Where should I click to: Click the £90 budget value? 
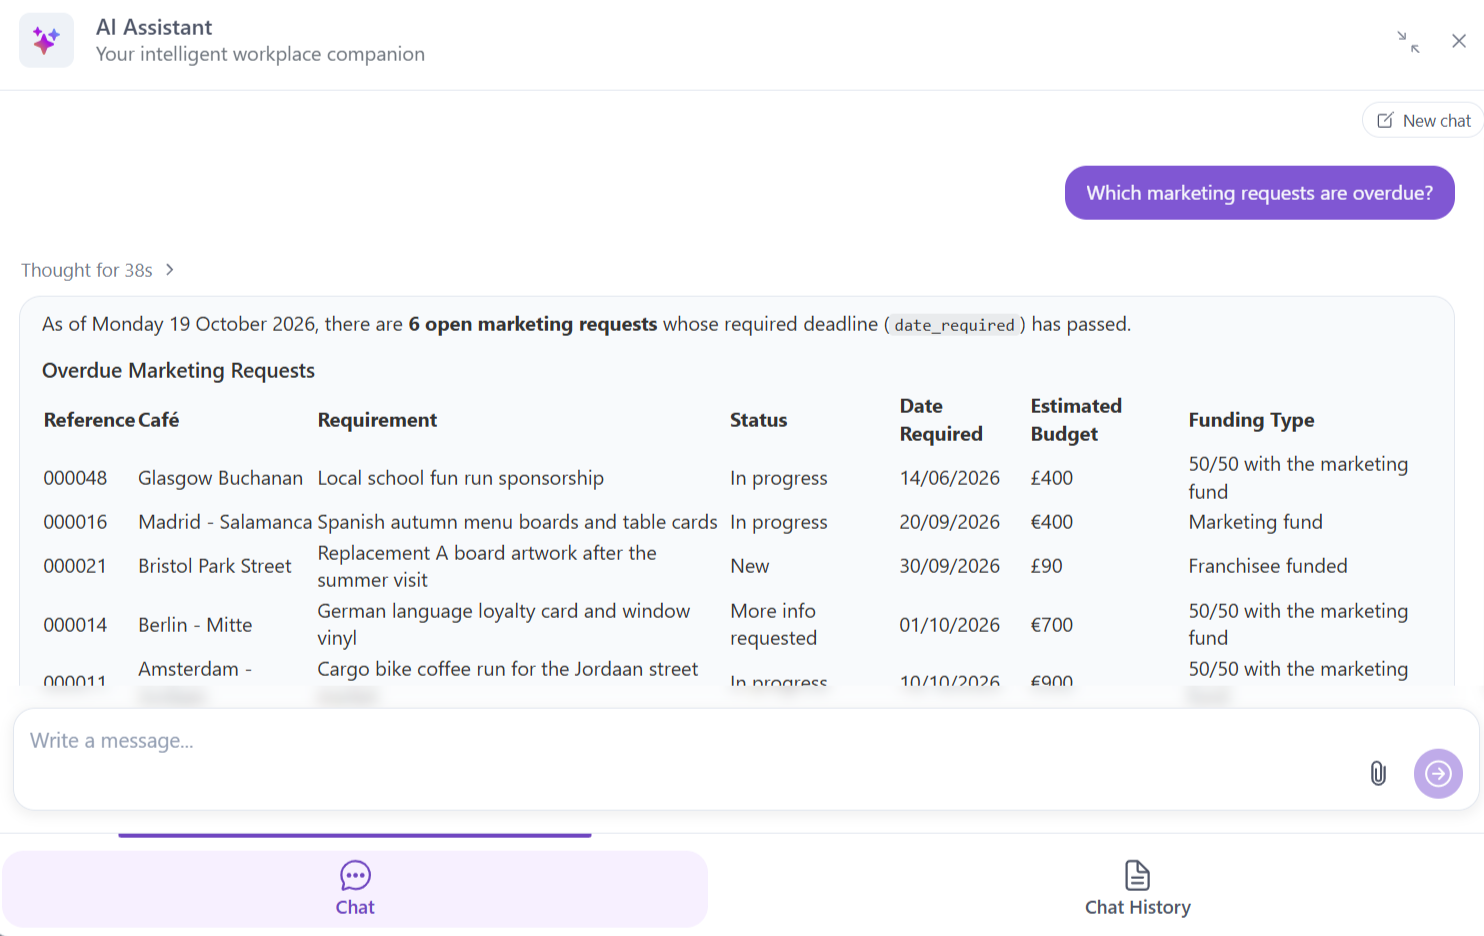pyautogui.click(x=1046, y=566)
